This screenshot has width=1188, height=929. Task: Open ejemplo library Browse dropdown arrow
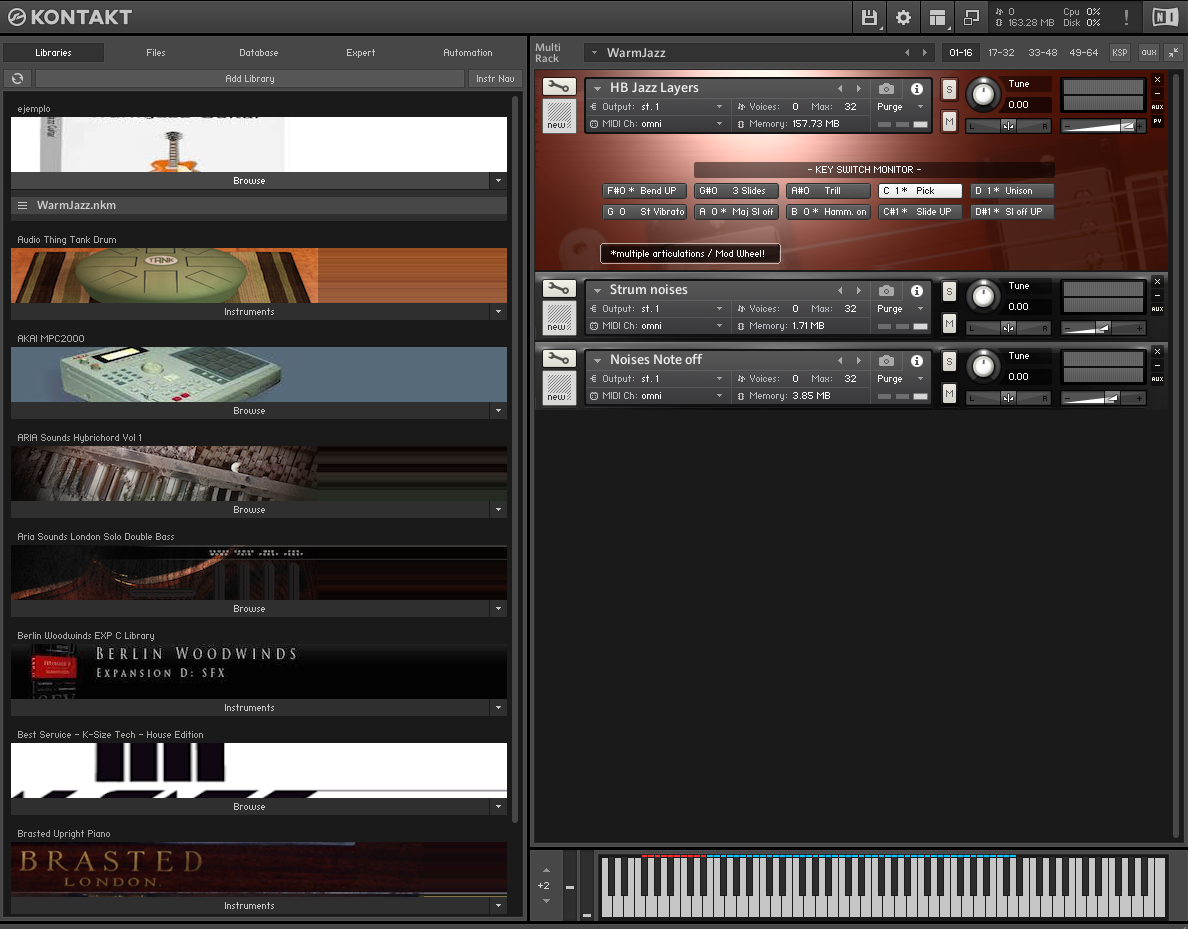[499, 180]
